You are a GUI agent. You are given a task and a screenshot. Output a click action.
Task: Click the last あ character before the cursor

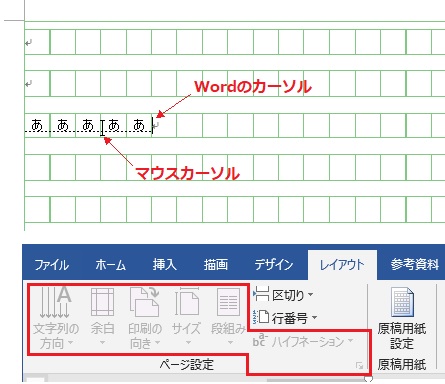pyautogui.click(x=139, y=125)
